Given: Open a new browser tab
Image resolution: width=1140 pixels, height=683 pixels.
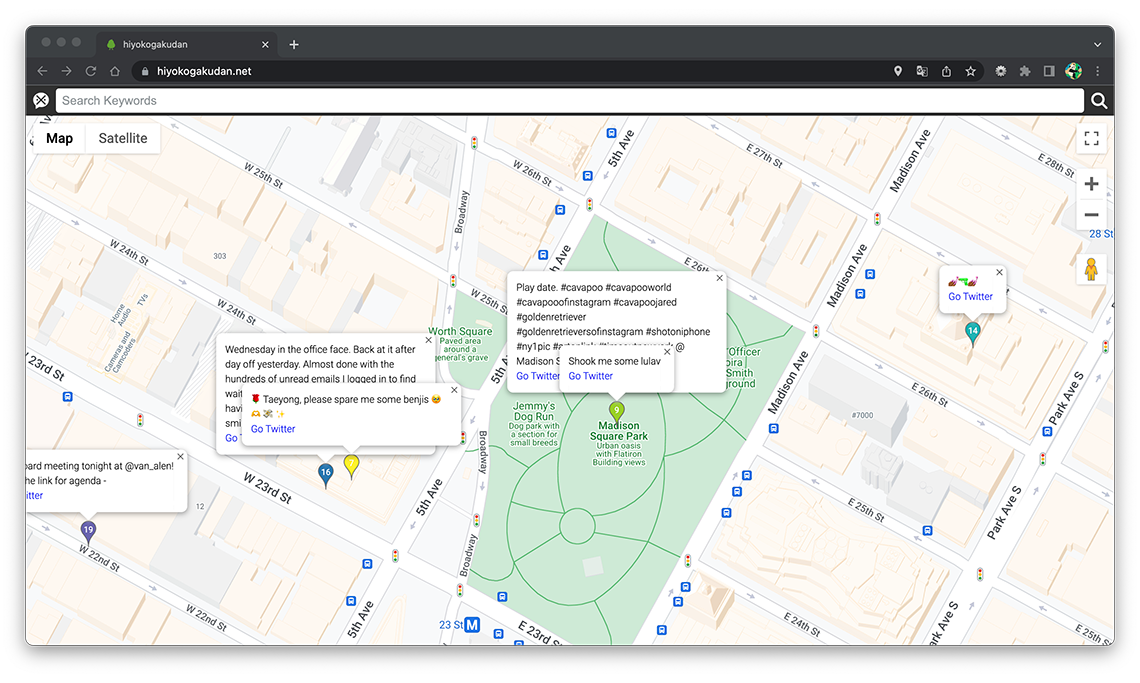Looking at the screenshot, I should coord(294,44).
